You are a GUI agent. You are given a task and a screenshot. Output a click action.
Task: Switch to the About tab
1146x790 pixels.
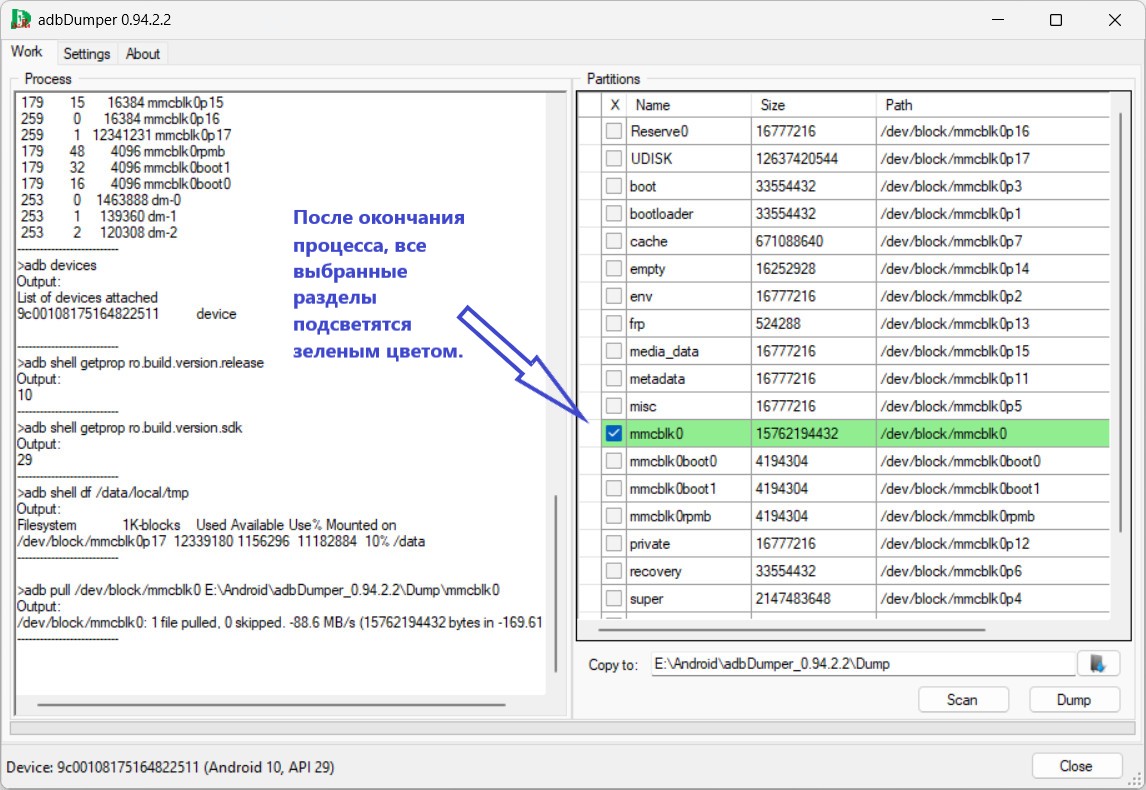(143, 53)
